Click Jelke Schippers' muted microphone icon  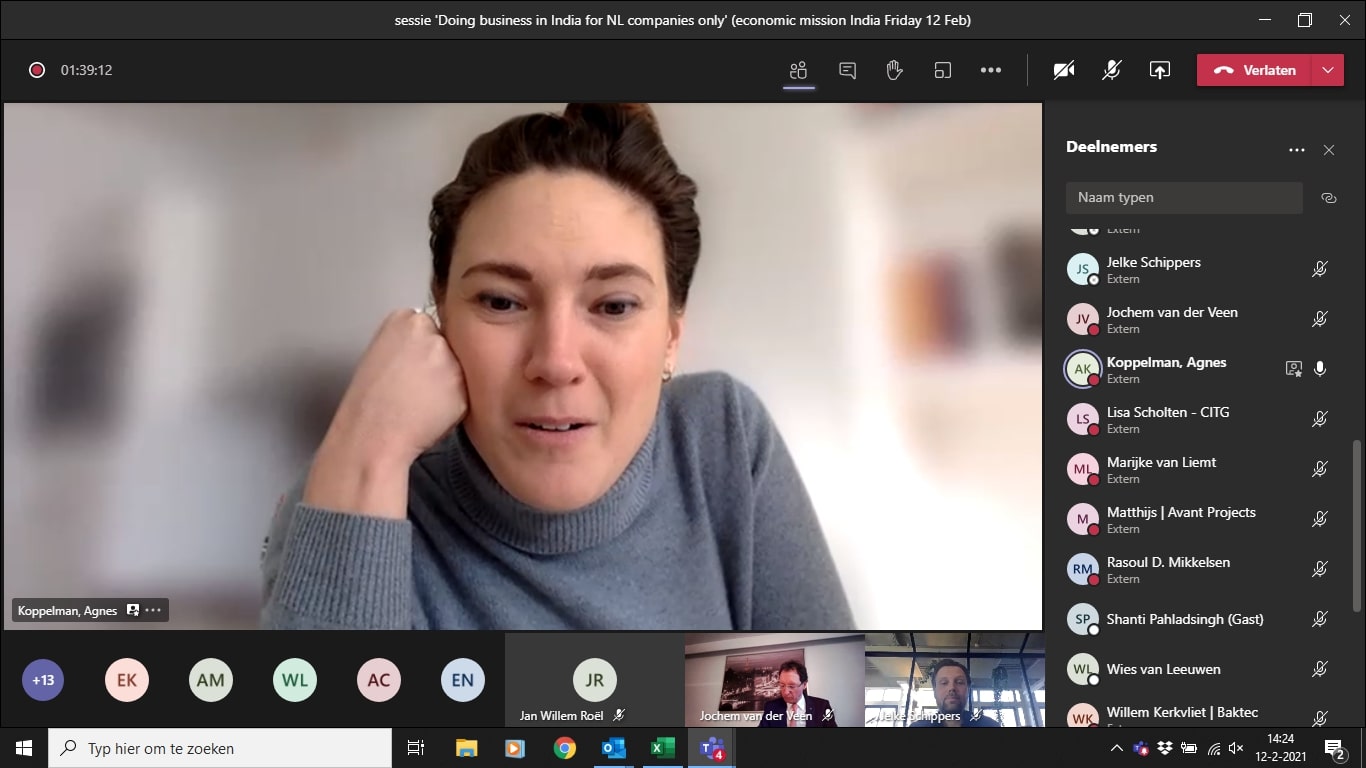[1319, 269]
